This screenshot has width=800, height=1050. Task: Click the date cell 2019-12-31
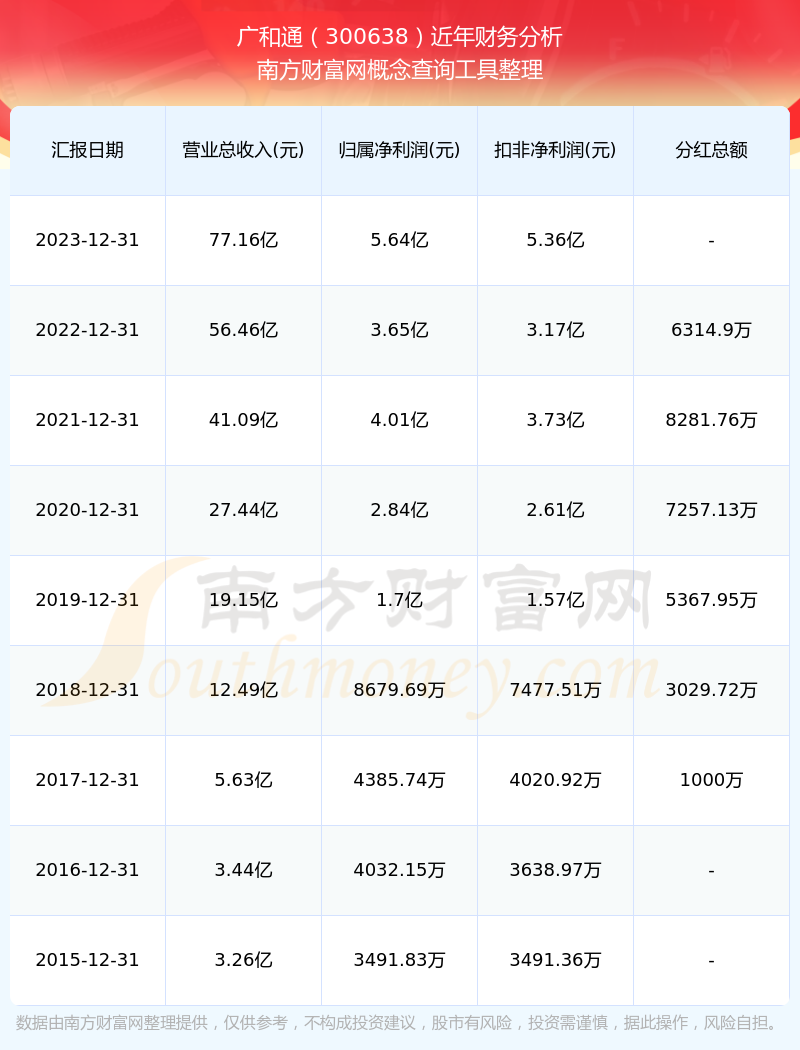(x=88, y=600)
